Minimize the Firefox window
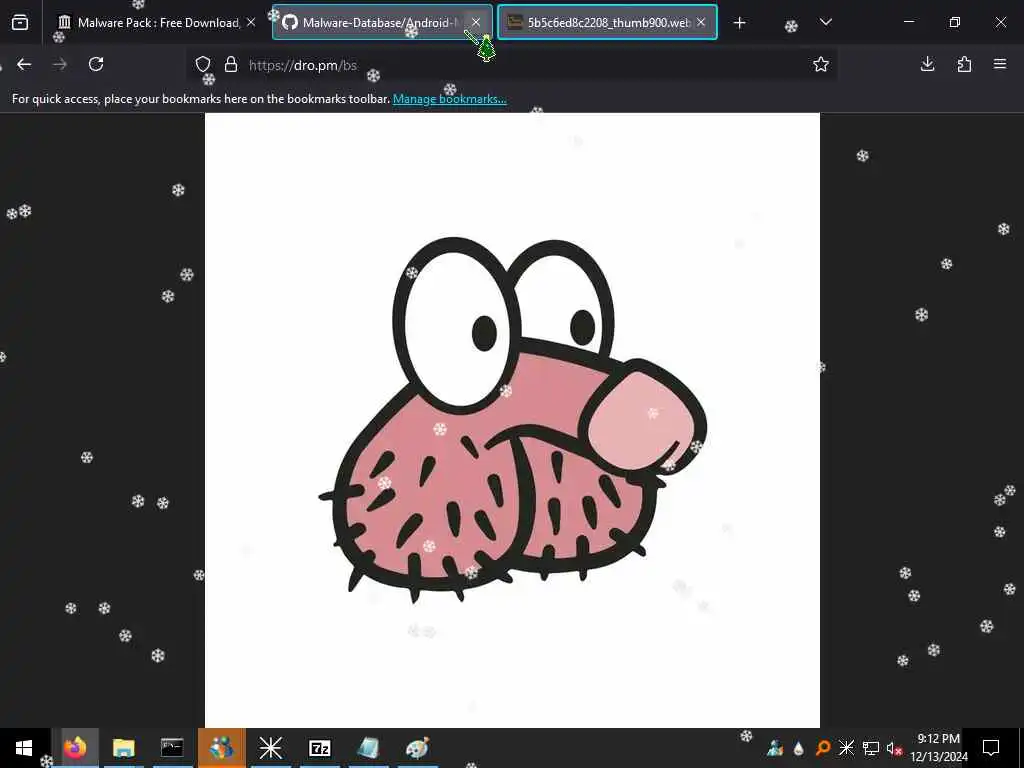This screenshot has width=1024, height=768. [x=909, y=22]
